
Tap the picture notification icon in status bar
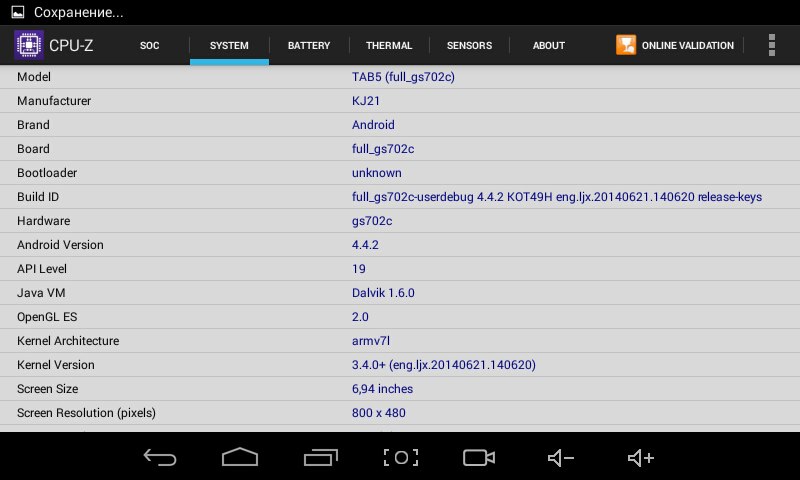(x=18, y=12)
